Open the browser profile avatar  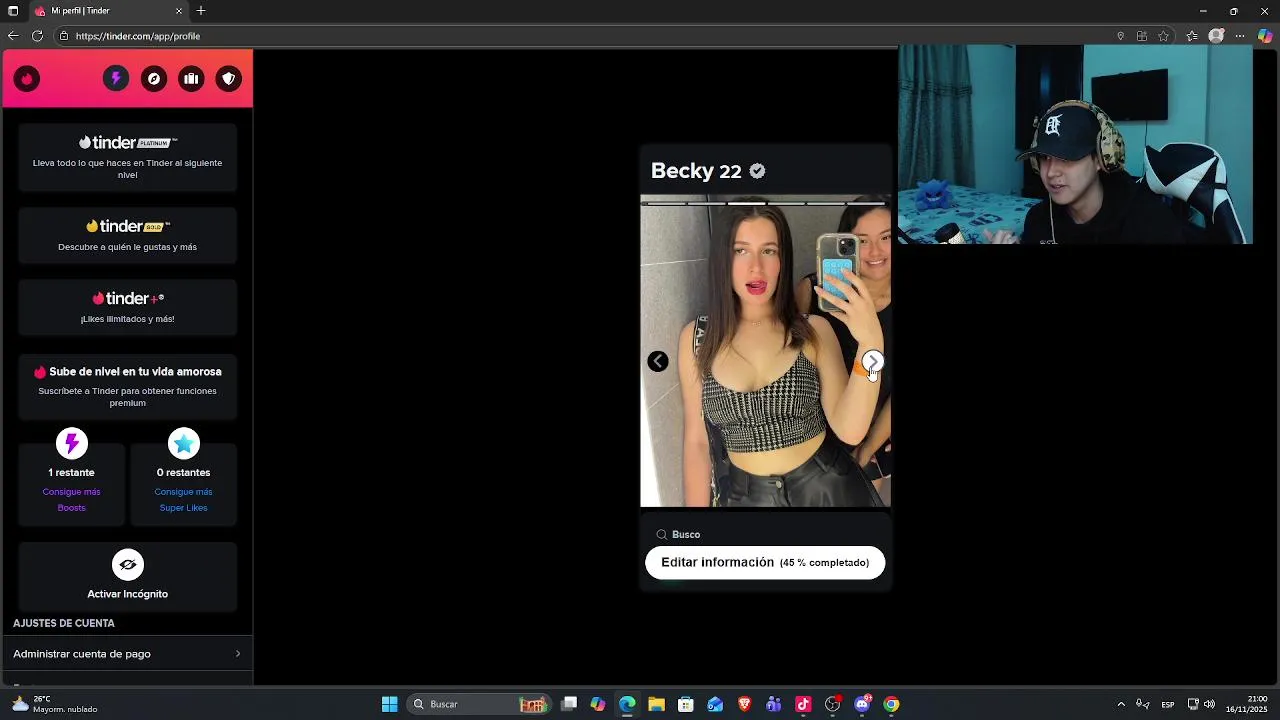[x=1216, y=36]
